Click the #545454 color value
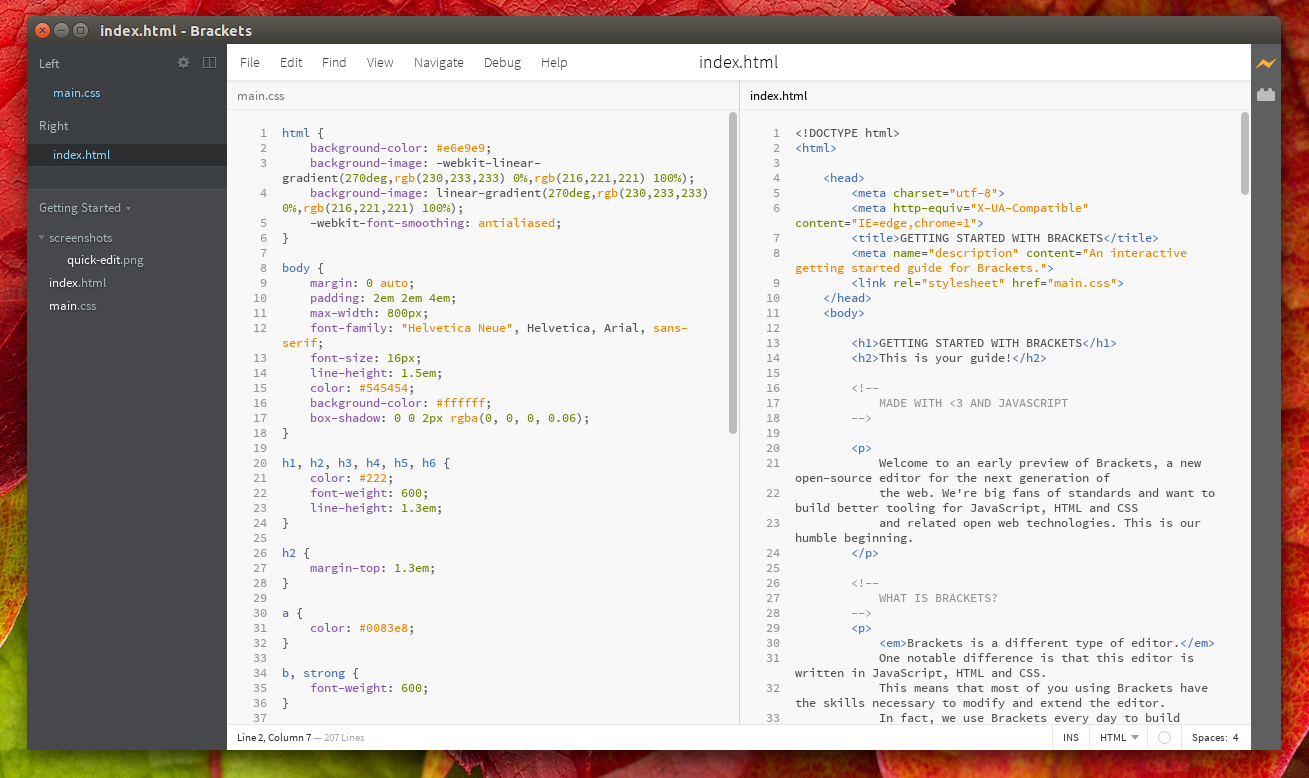 385,388
